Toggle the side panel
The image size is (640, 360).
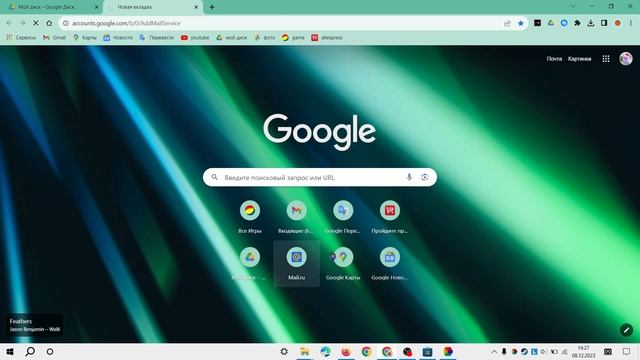click(604, 23)
